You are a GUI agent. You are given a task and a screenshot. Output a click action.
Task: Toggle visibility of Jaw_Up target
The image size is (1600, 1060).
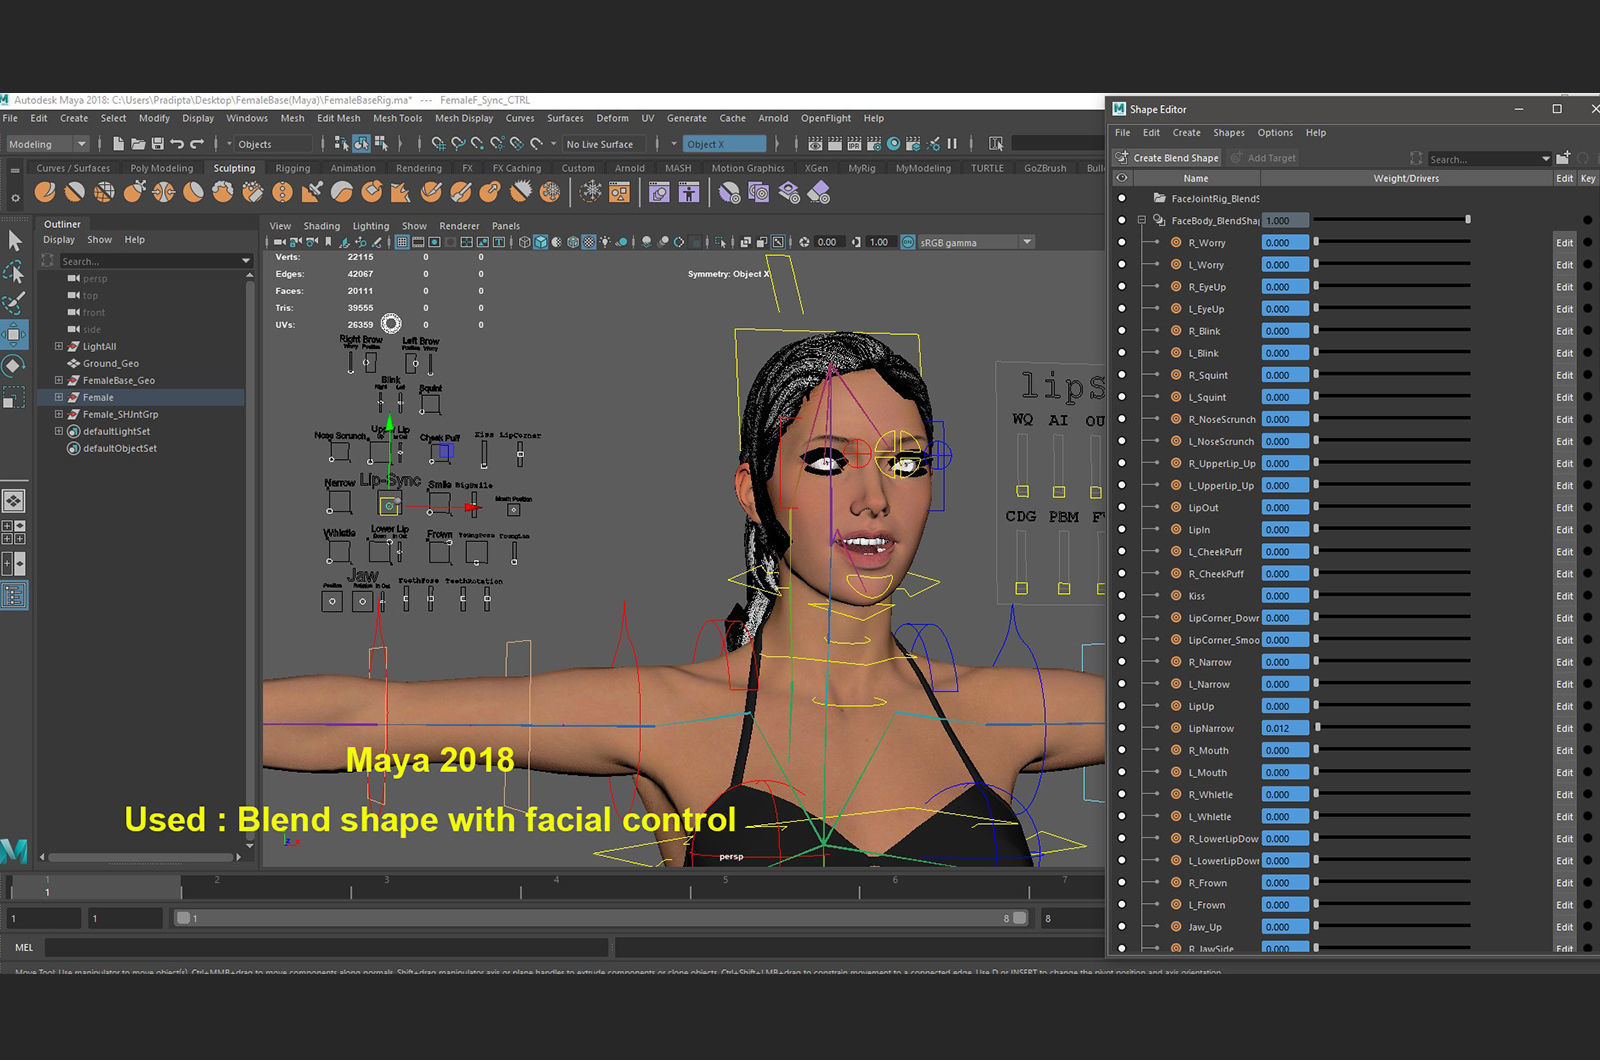(x=1121, y=926)
